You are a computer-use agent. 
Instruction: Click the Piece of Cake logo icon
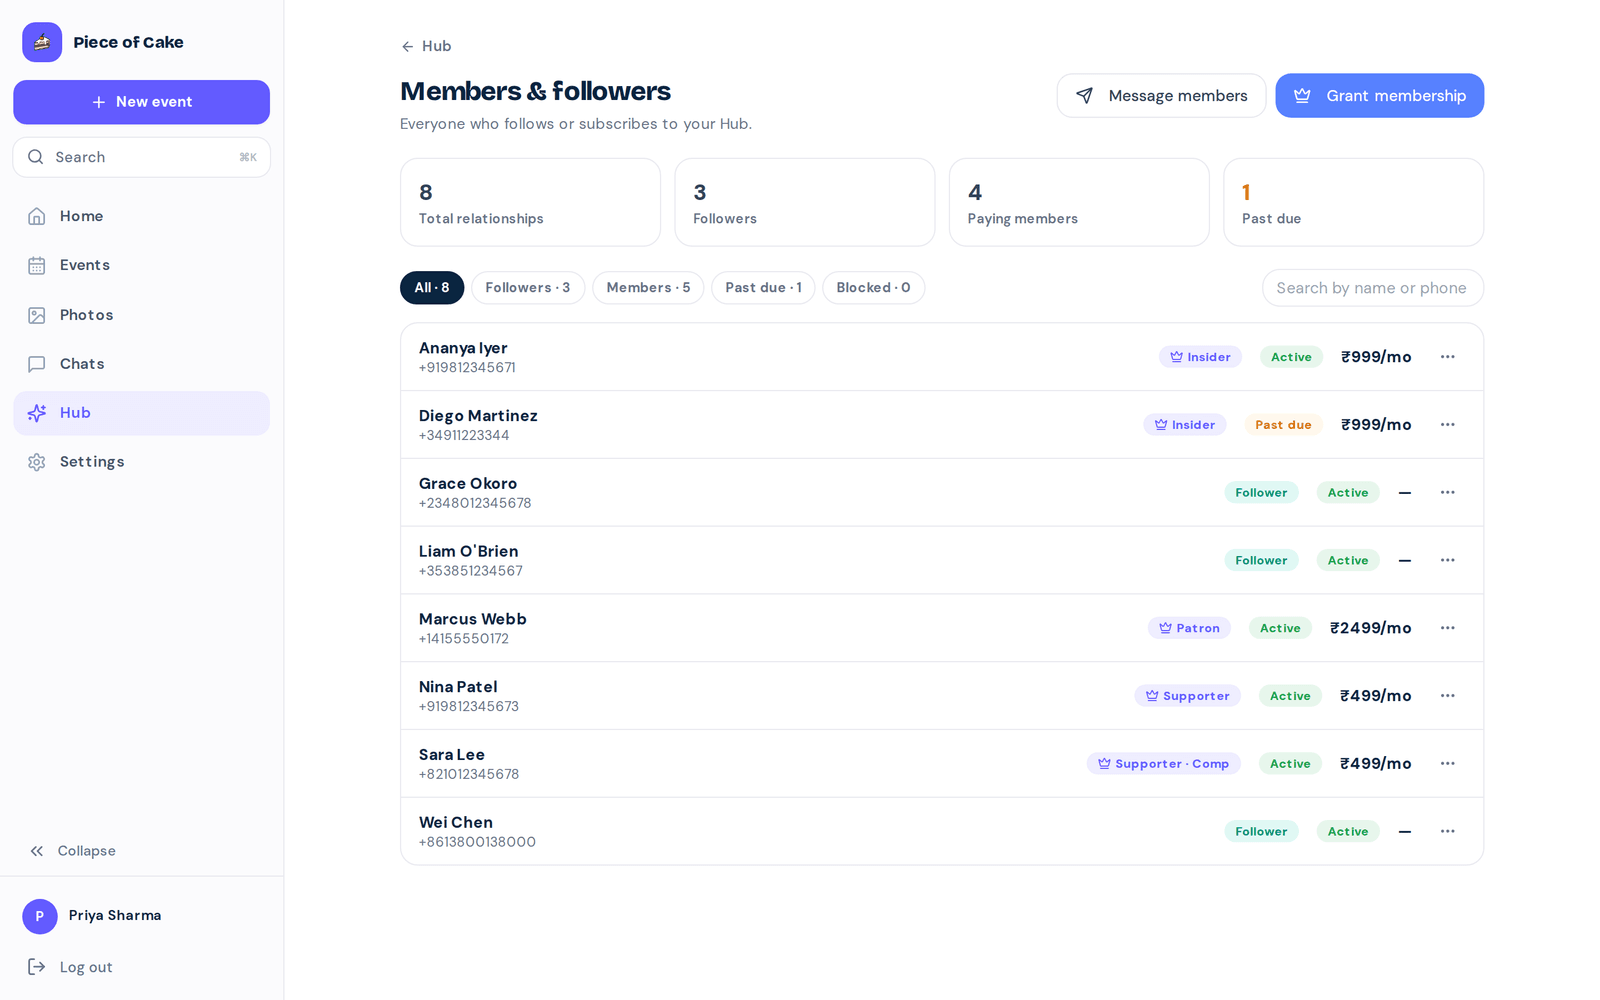pos(42,42)
